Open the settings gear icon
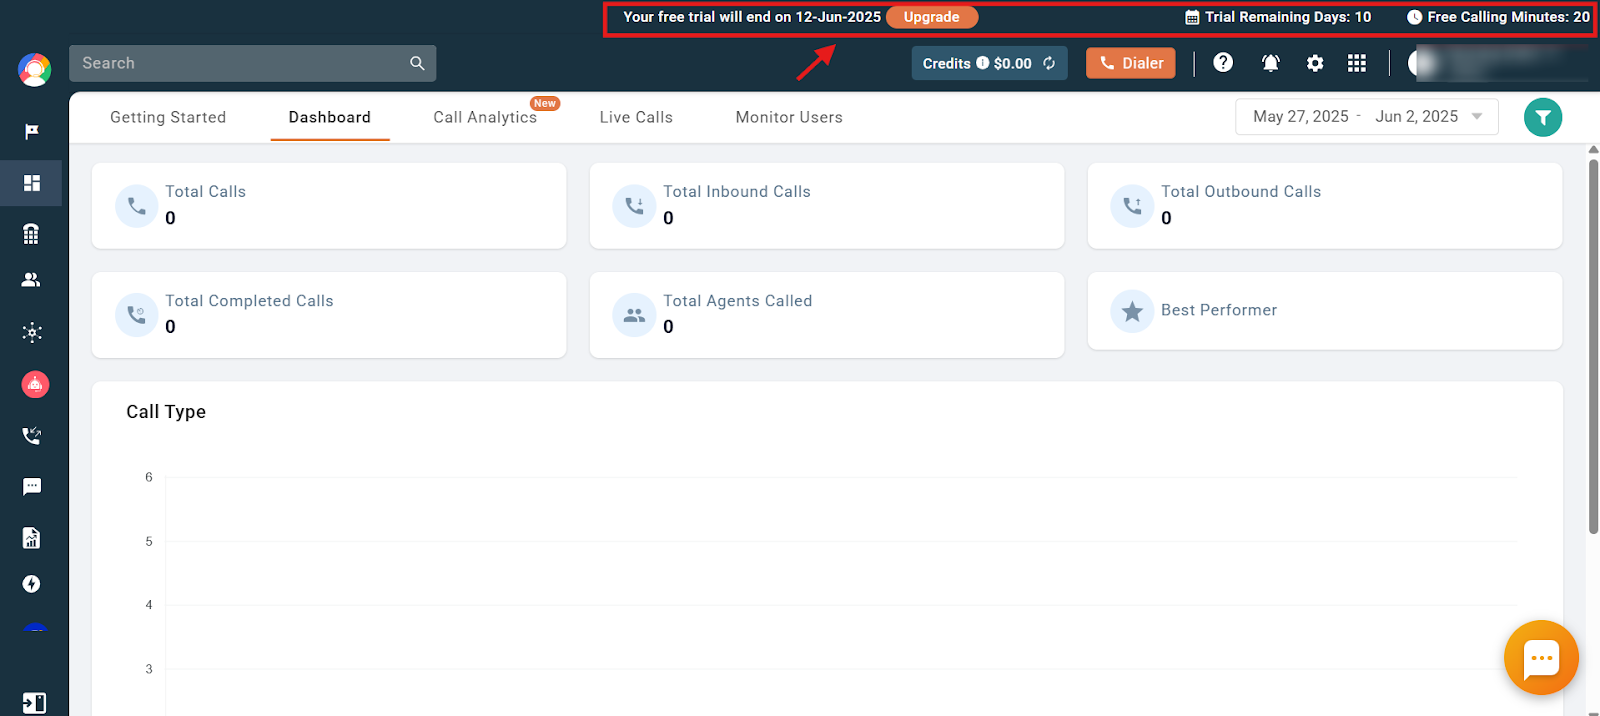This screenshot has height=716, width=1600. (1315, 63)
